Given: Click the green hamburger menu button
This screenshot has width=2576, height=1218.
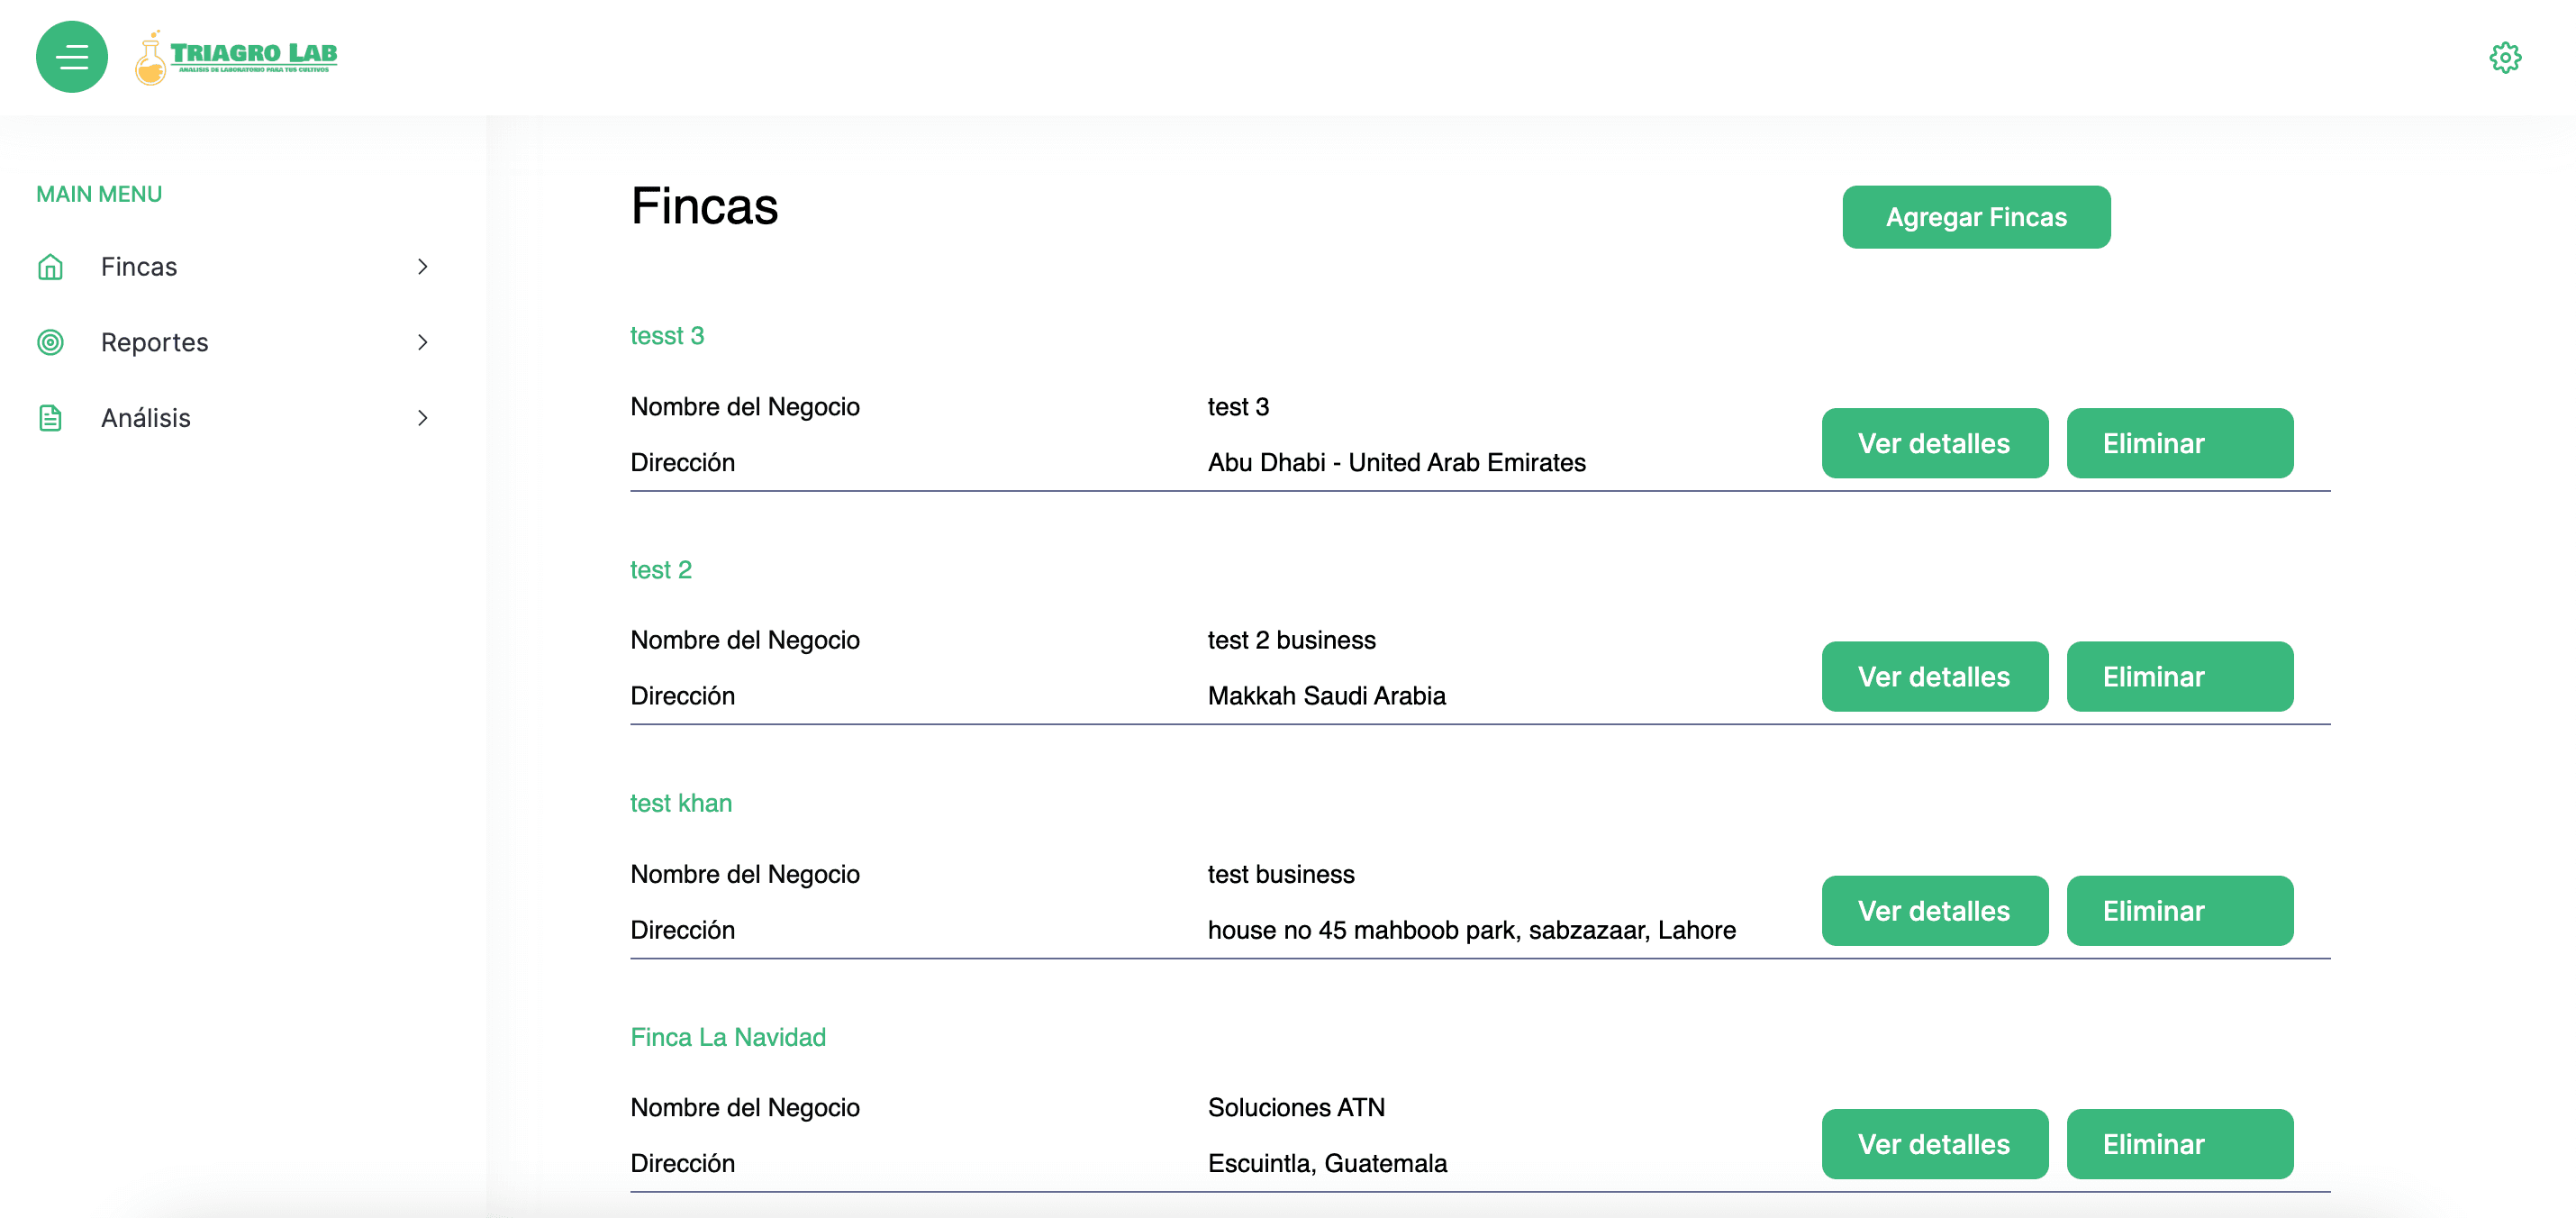Looking at the screenshot, I should click(x=71, y=57).
